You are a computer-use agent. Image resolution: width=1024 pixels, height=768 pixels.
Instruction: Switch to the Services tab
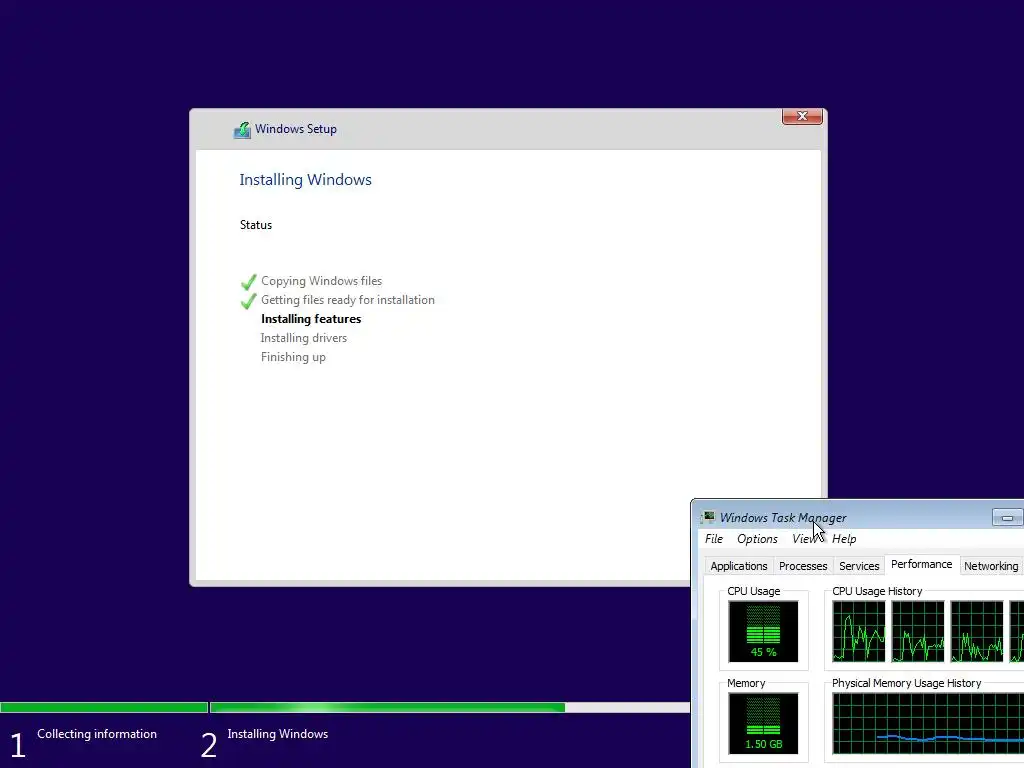coord(859,566)
